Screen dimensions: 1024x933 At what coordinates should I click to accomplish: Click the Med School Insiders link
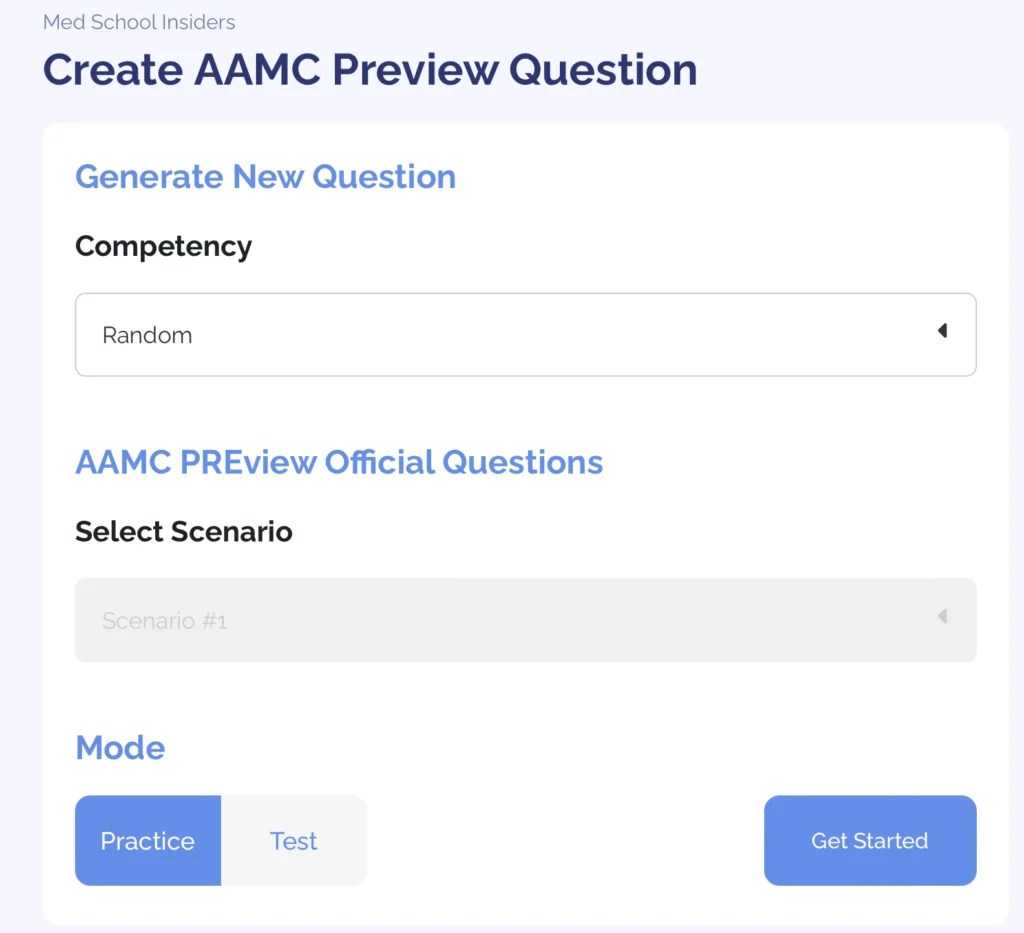click(x=139, y=22)
